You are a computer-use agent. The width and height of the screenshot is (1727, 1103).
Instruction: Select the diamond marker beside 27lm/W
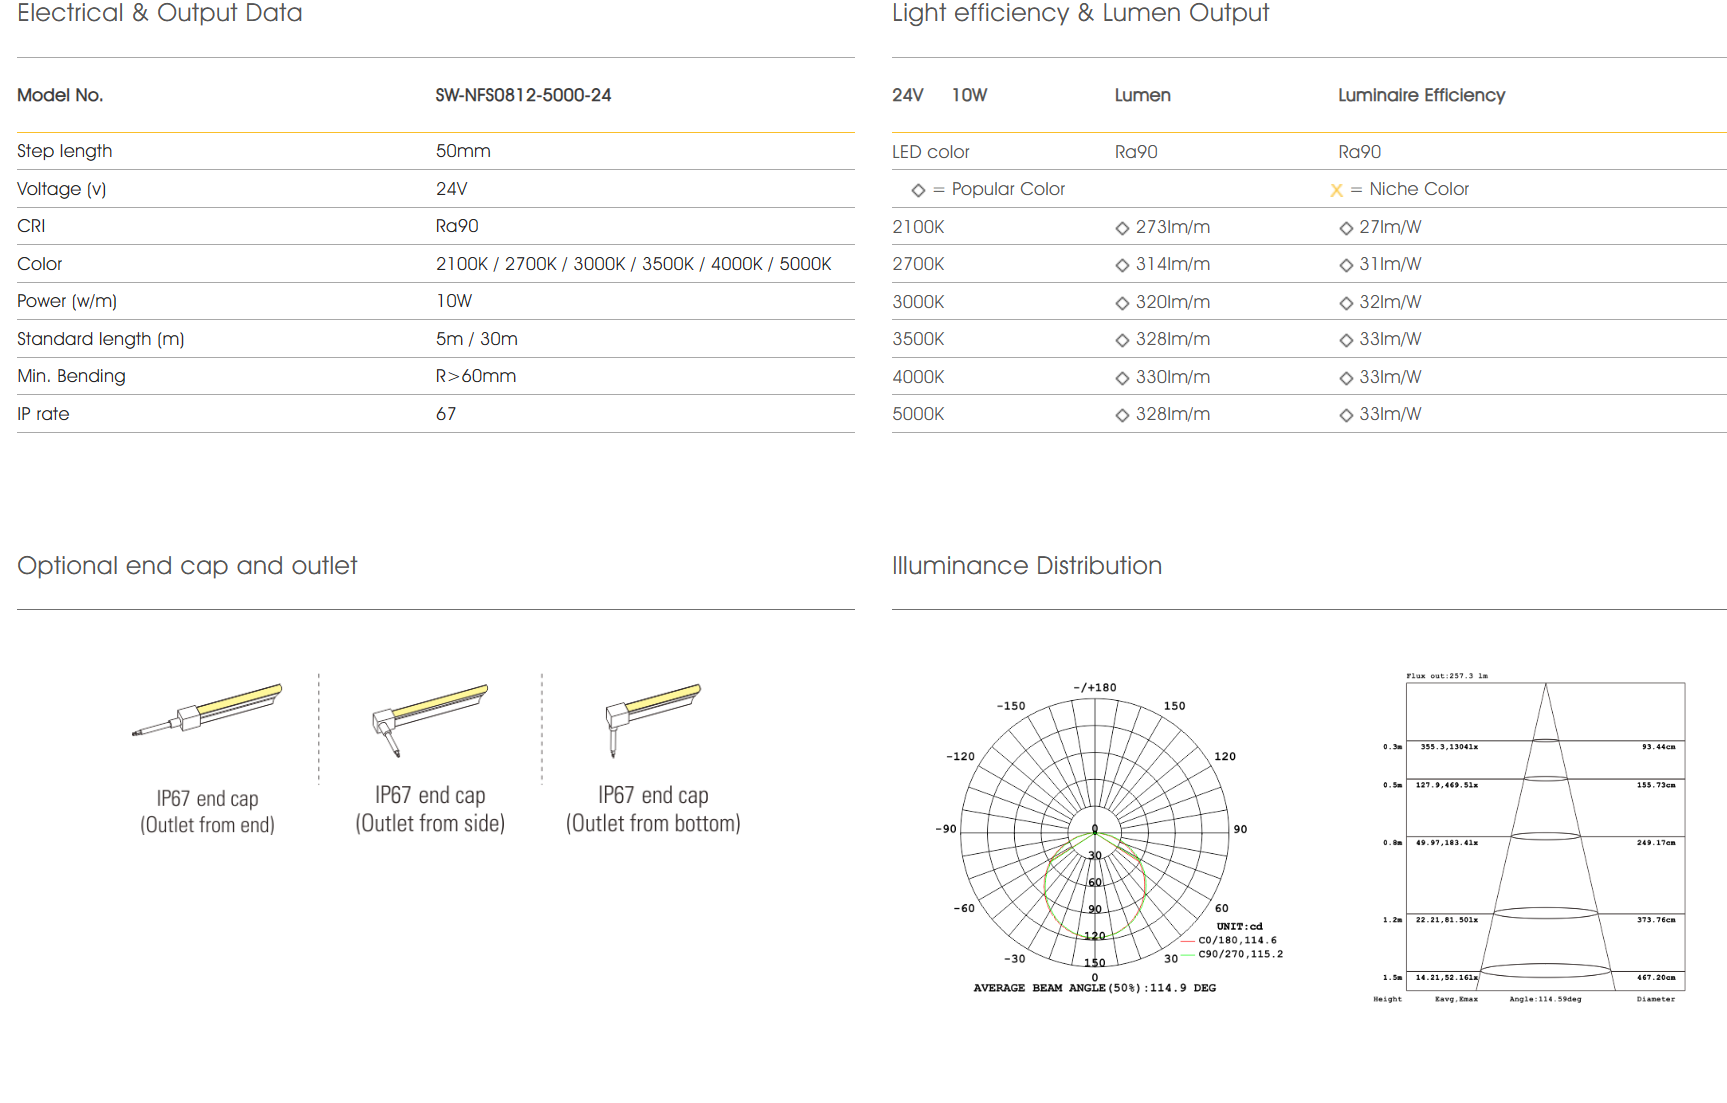(1346, 228)
